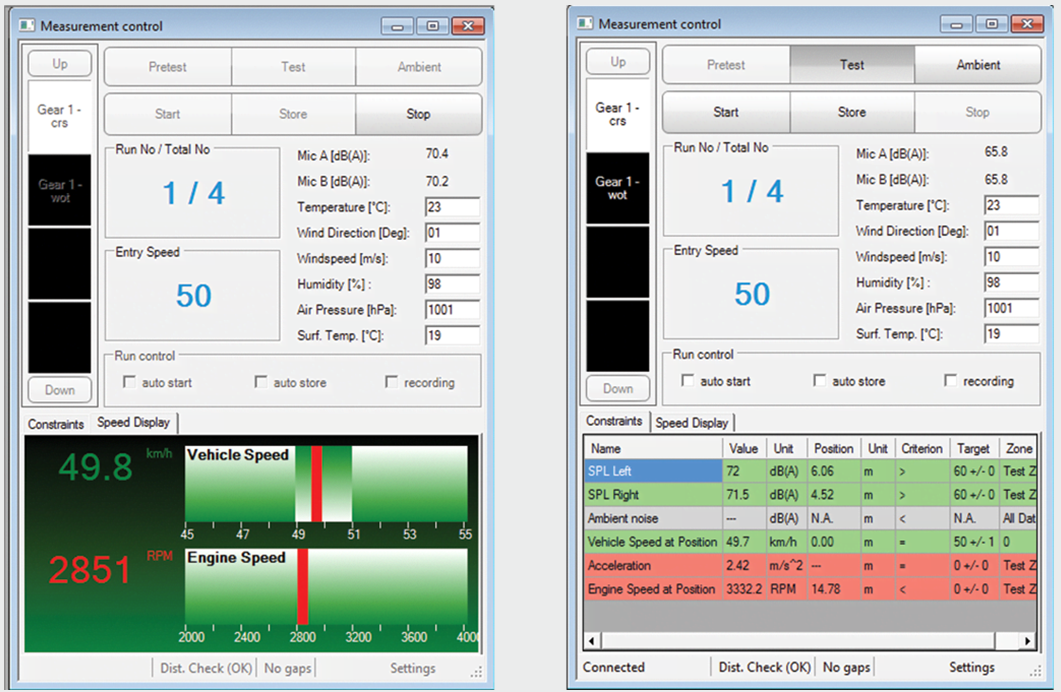Click Target column header in table
Viewport: 1061px width, 692px height.
pos(973,448)
